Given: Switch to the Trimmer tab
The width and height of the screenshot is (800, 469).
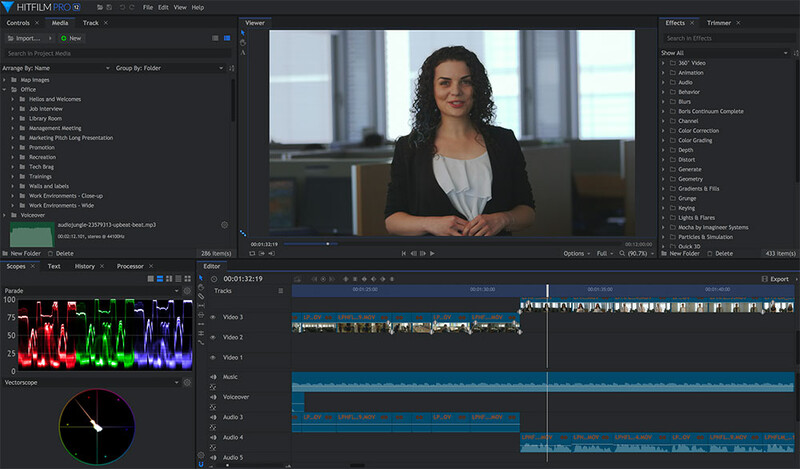Looking at the screenshot, I should coord(719,23).
